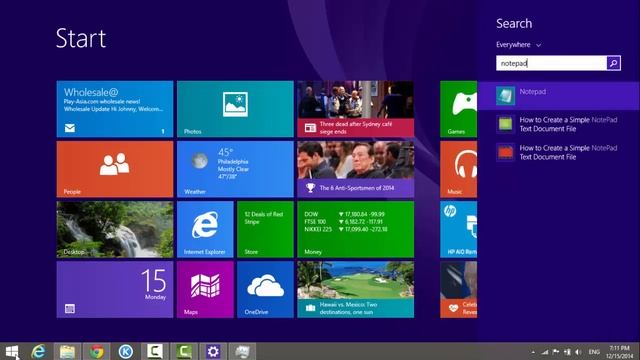Open the Music headphones tile
640x360 pixels.
click(x=458, y=169)
